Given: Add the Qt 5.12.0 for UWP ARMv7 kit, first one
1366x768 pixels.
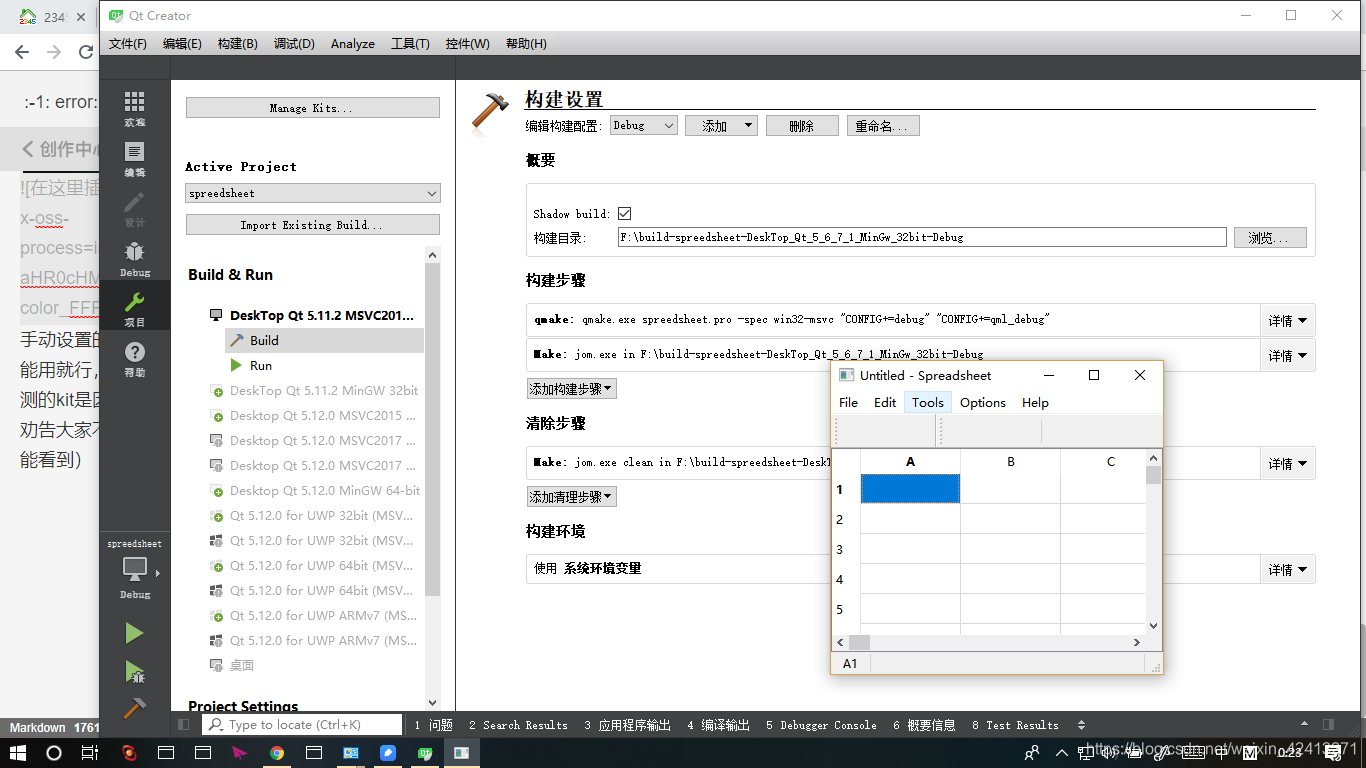Looking at the screenshot, I should click(x=314, y=615).
